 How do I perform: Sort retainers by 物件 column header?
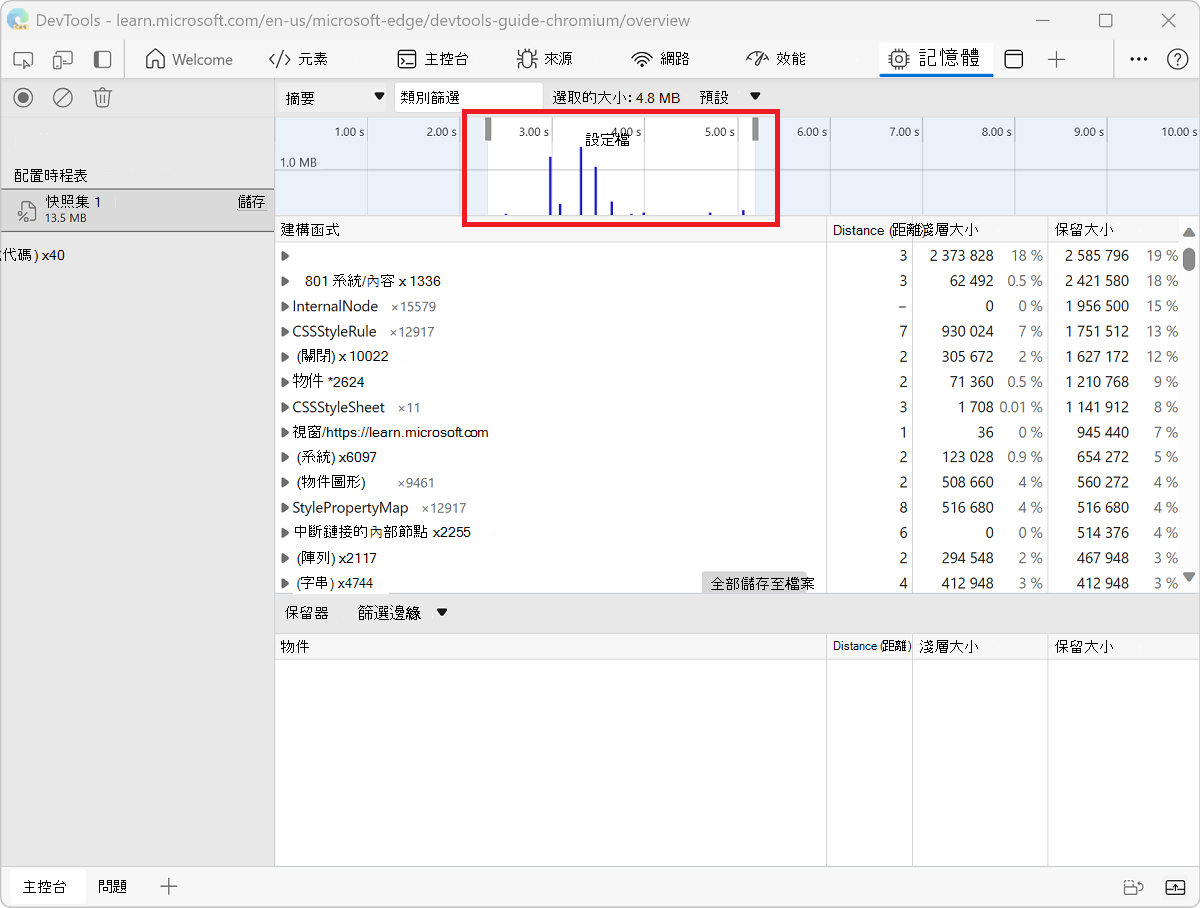551,647
